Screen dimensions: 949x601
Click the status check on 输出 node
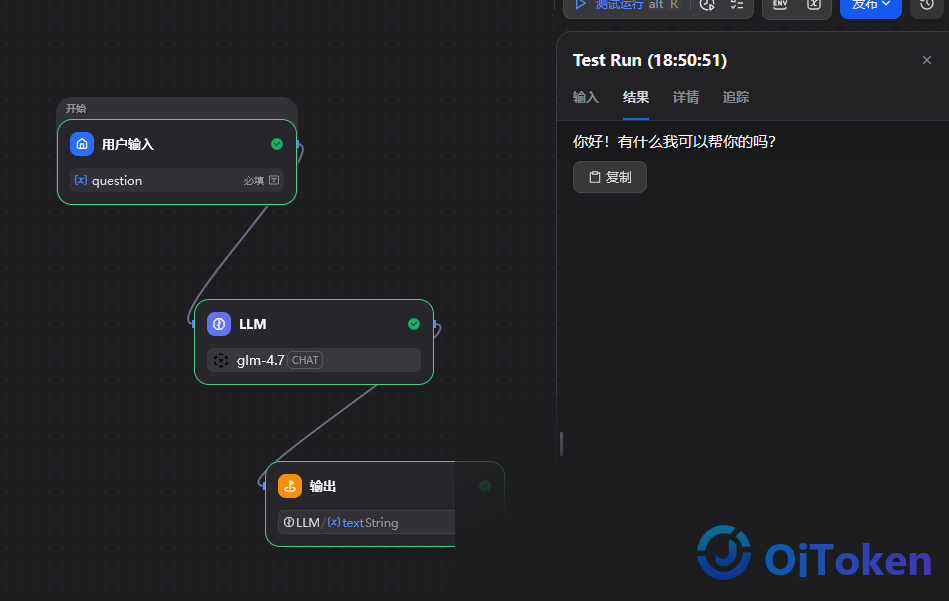(x=485, y=486)
